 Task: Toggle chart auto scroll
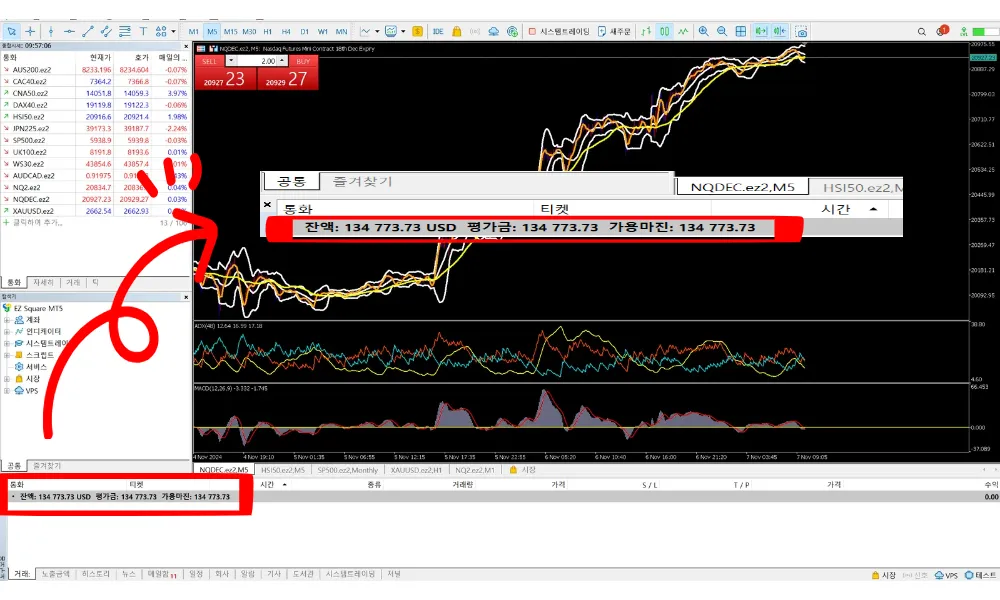click(x=761, y=31)
